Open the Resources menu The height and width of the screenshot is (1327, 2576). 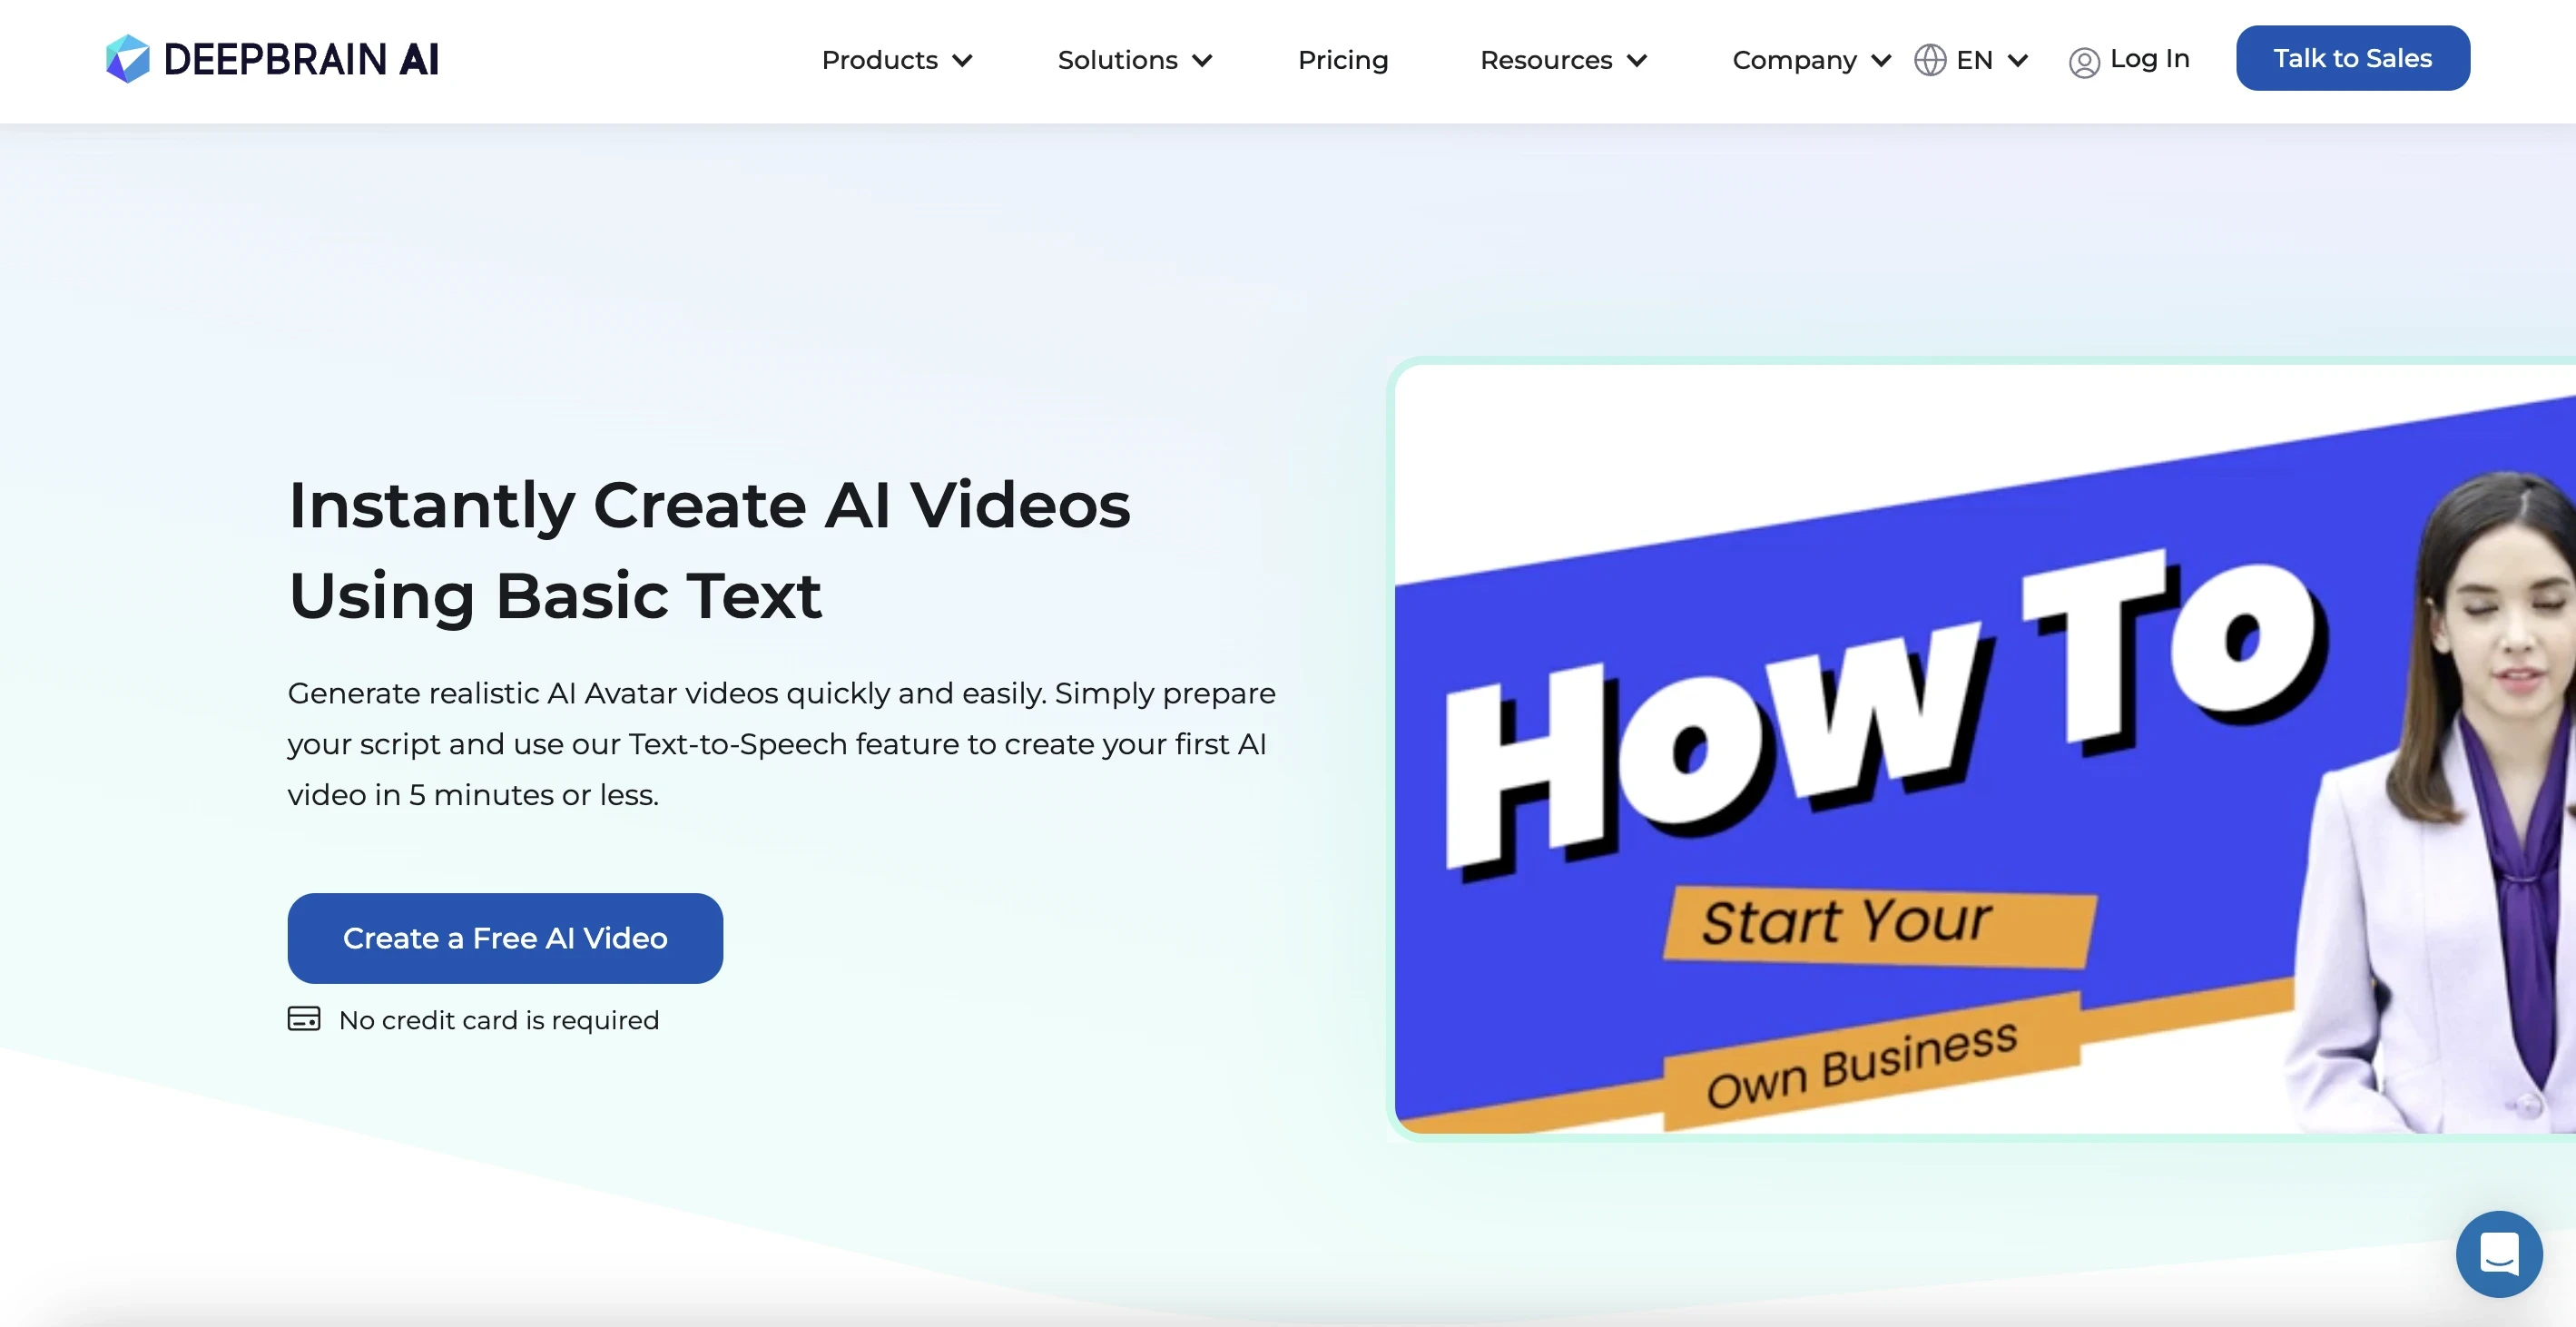coord(1546,60)
